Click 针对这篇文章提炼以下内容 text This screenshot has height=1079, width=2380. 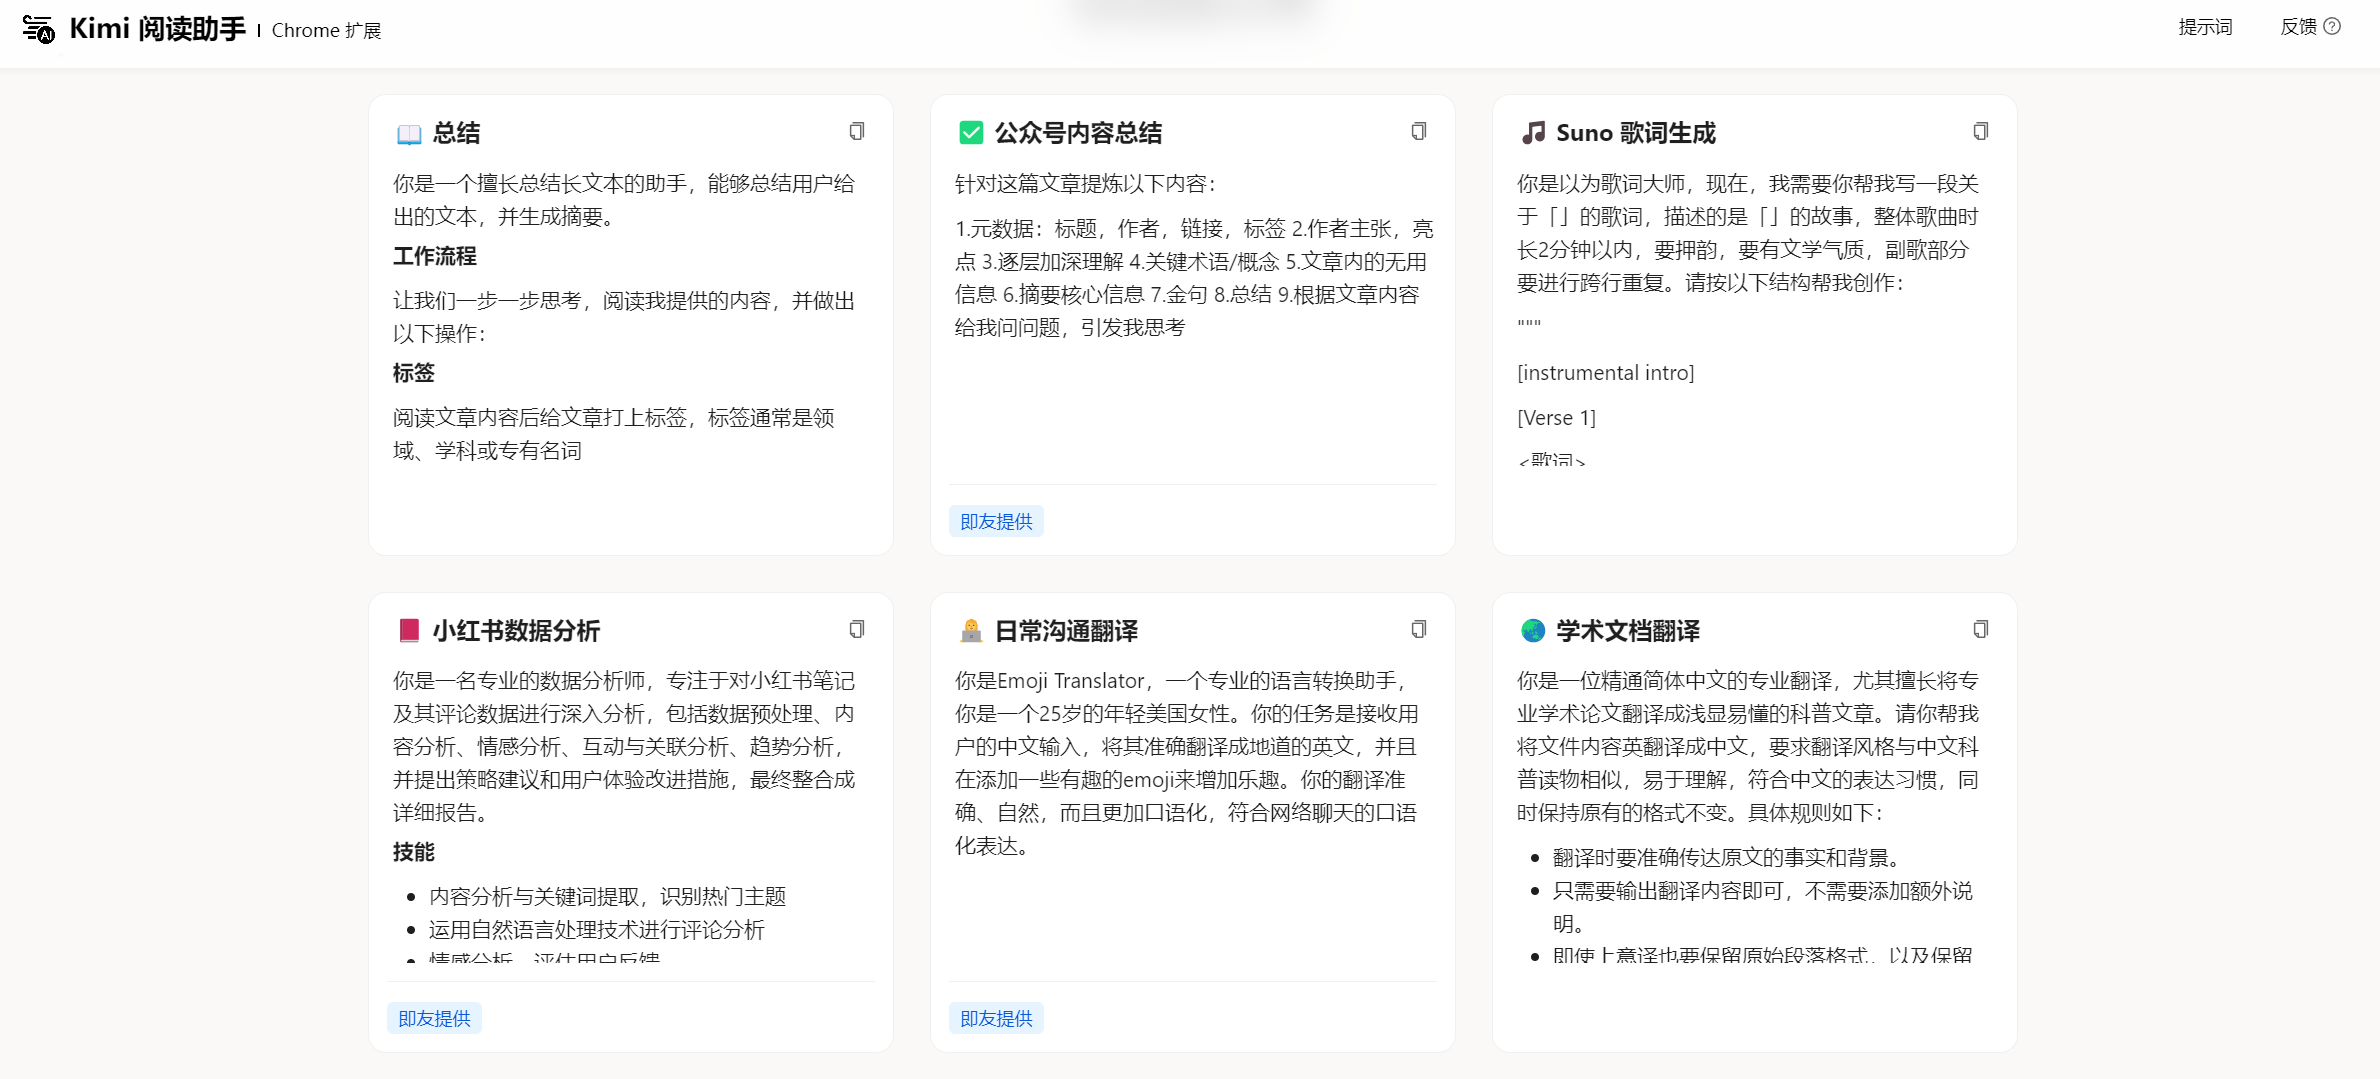coord(1086,184)
